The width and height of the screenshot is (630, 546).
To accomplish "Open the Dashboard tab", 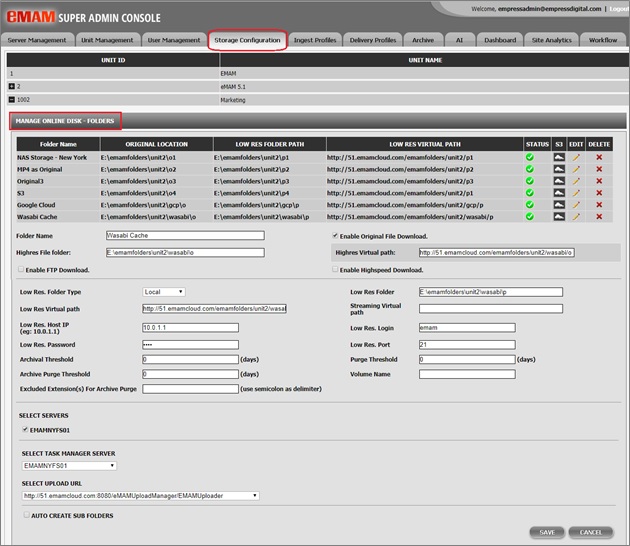I will click(500, 40).
